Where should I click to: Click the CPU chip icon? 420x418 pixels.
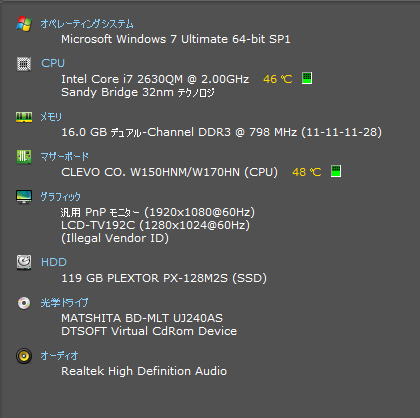pyautogui.click(x=24, y=64)
